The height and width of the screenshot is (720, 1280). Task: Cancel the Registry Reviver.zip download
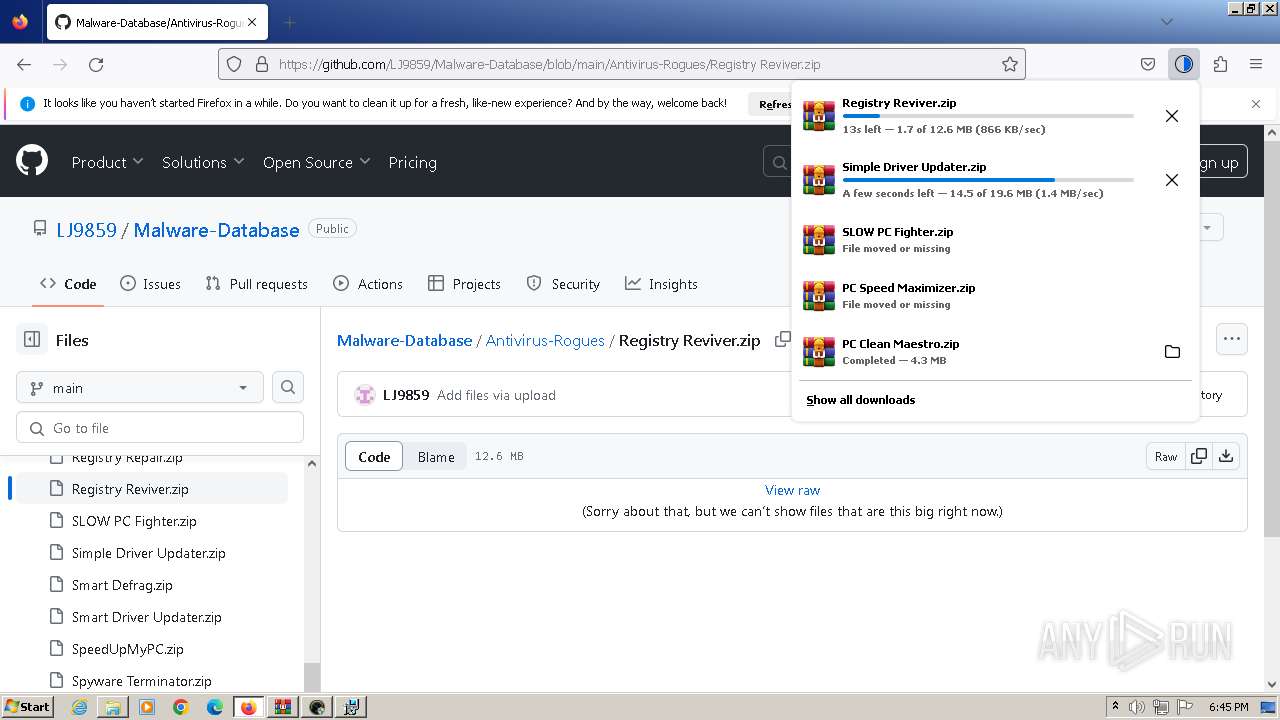[1172, 116]
